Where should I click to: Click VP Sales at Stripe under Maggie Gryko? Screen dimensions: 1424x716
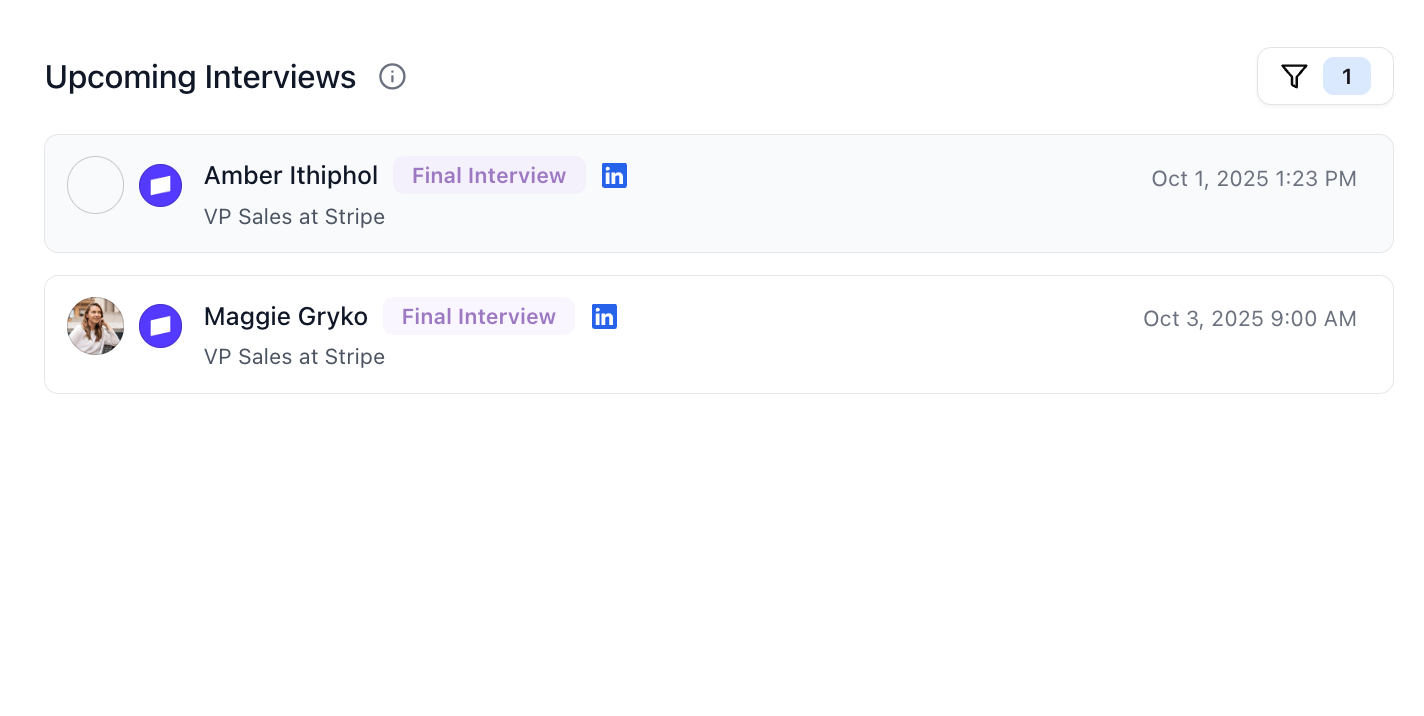coord(294,357)
